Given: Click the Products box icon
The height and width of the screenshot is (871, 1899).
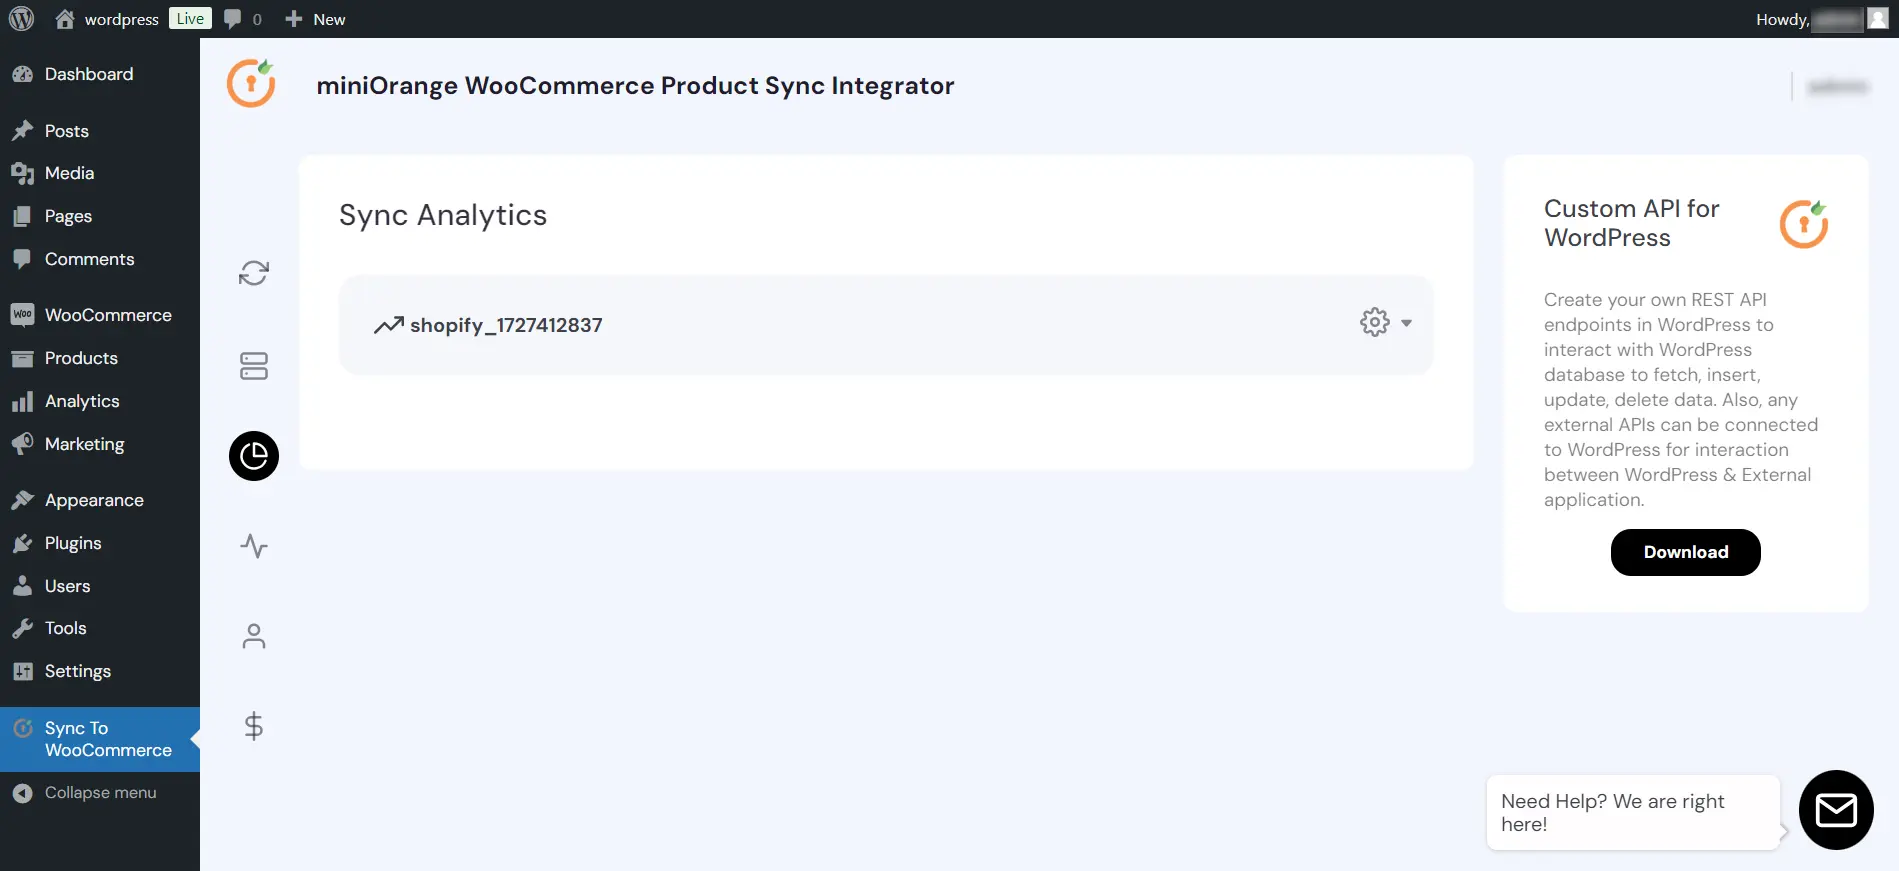Looking at the screenshot, I should (22, 358).
